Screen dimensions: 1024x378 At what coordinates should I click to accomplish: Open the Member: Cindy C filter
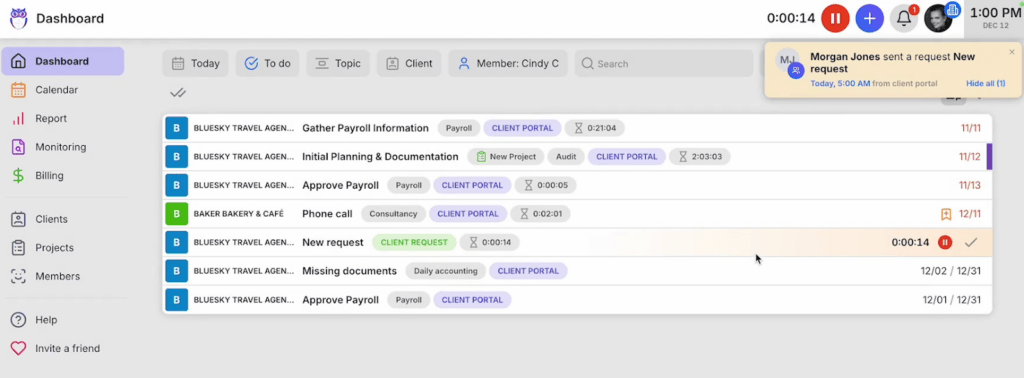tap(508, 63)
